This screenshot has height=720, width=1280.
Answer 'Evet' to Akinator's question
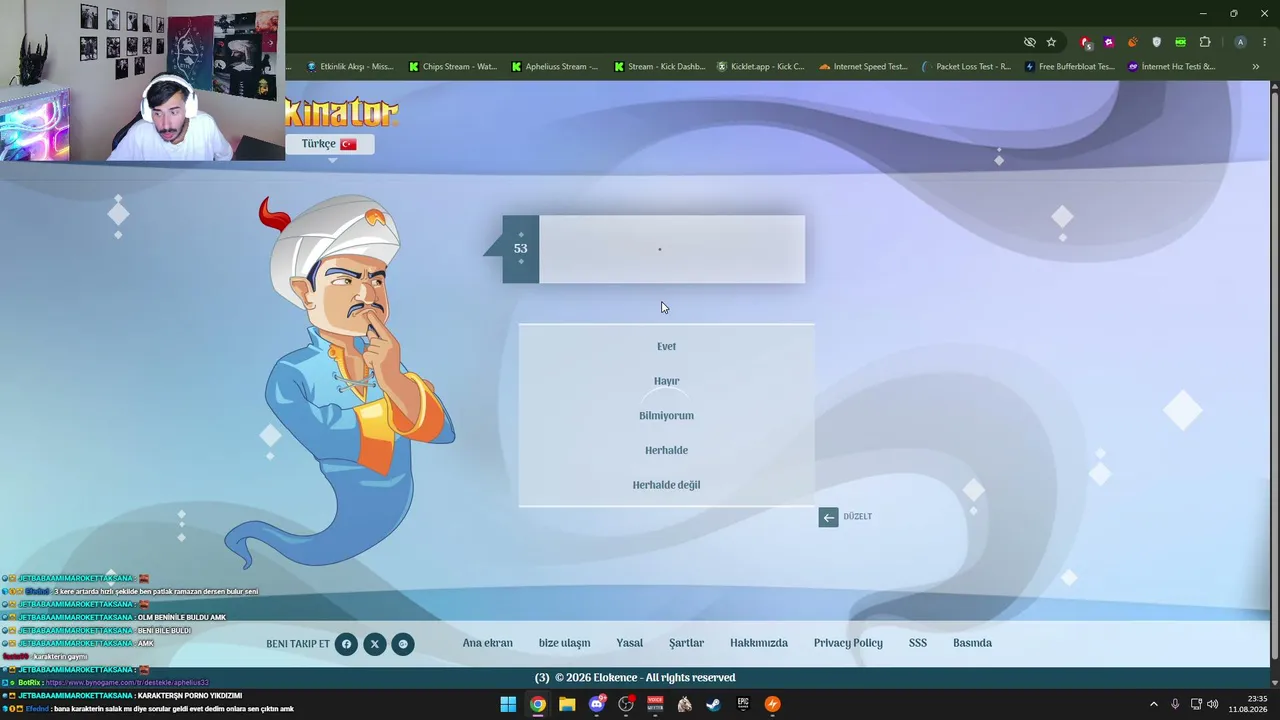pyautogui.click(x=666, y=346)
